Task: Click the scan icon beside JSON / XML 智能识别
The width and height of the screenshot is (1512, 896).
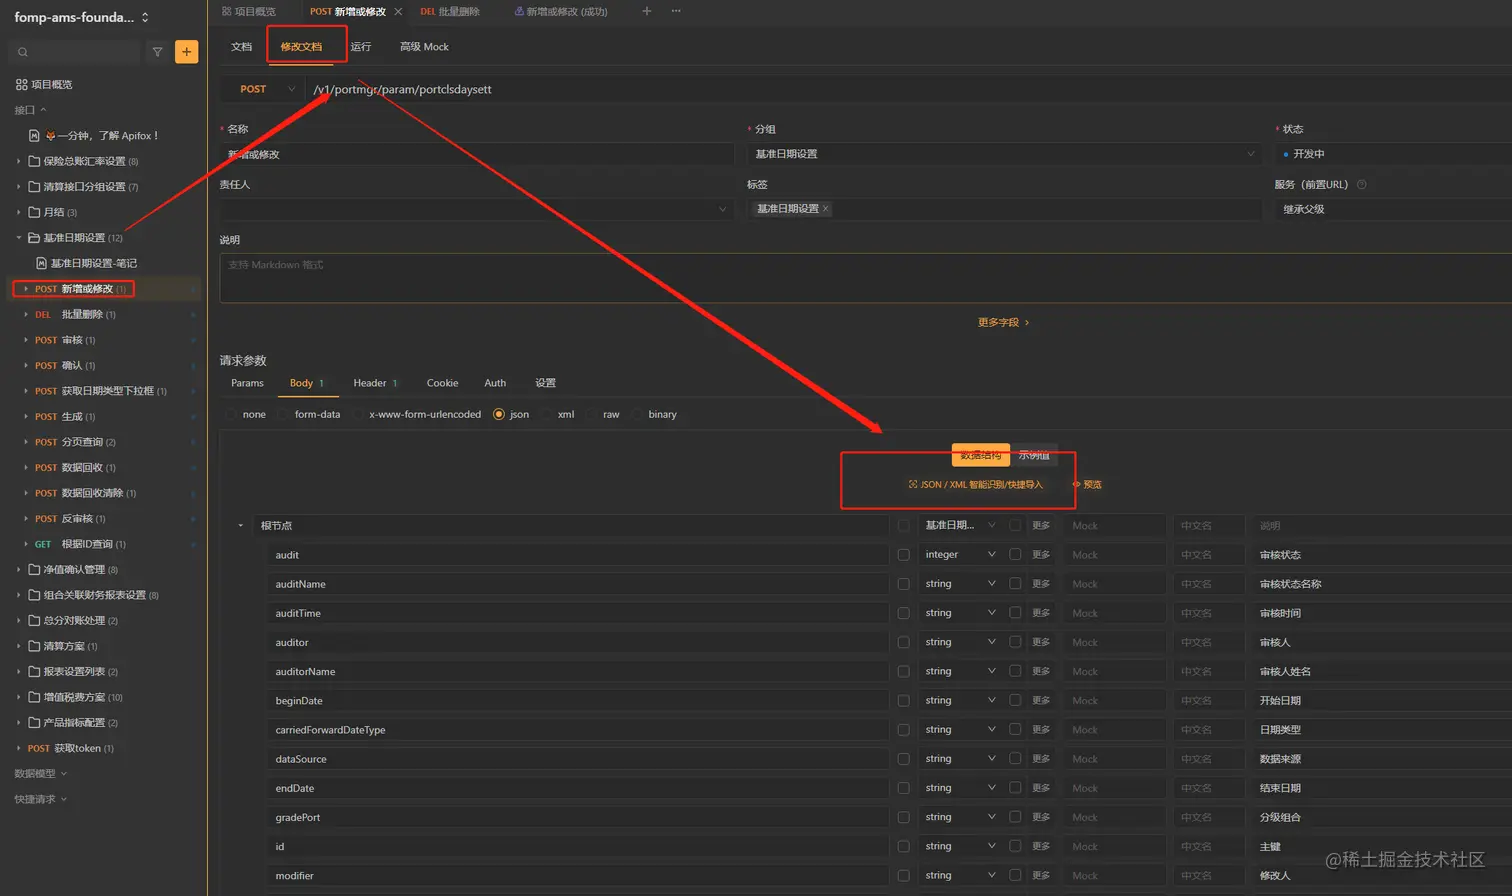Action: click(x=912, y=485)
